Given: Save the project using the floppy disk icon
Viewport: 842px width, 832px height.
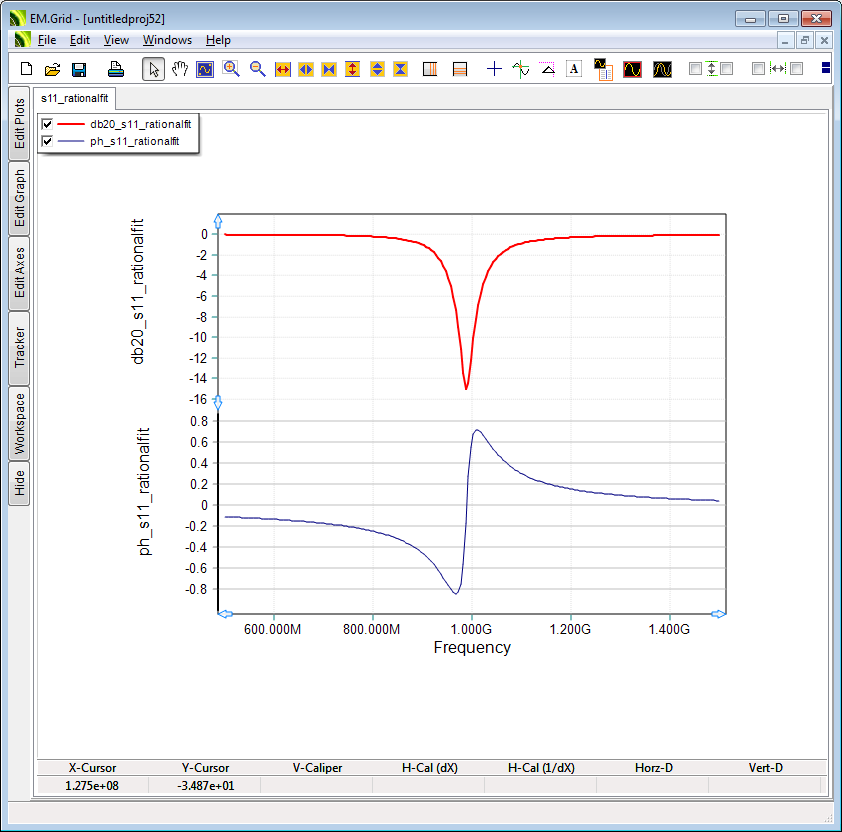Looking at the screenshot, I should [79, 69].
